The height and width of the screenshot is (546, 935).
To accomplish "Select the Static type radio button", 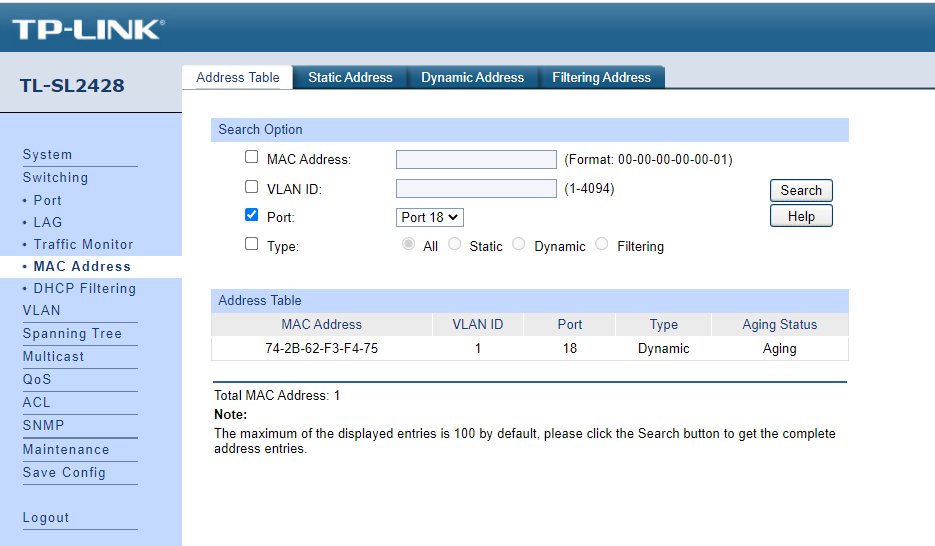I will [x=455, y=244].
